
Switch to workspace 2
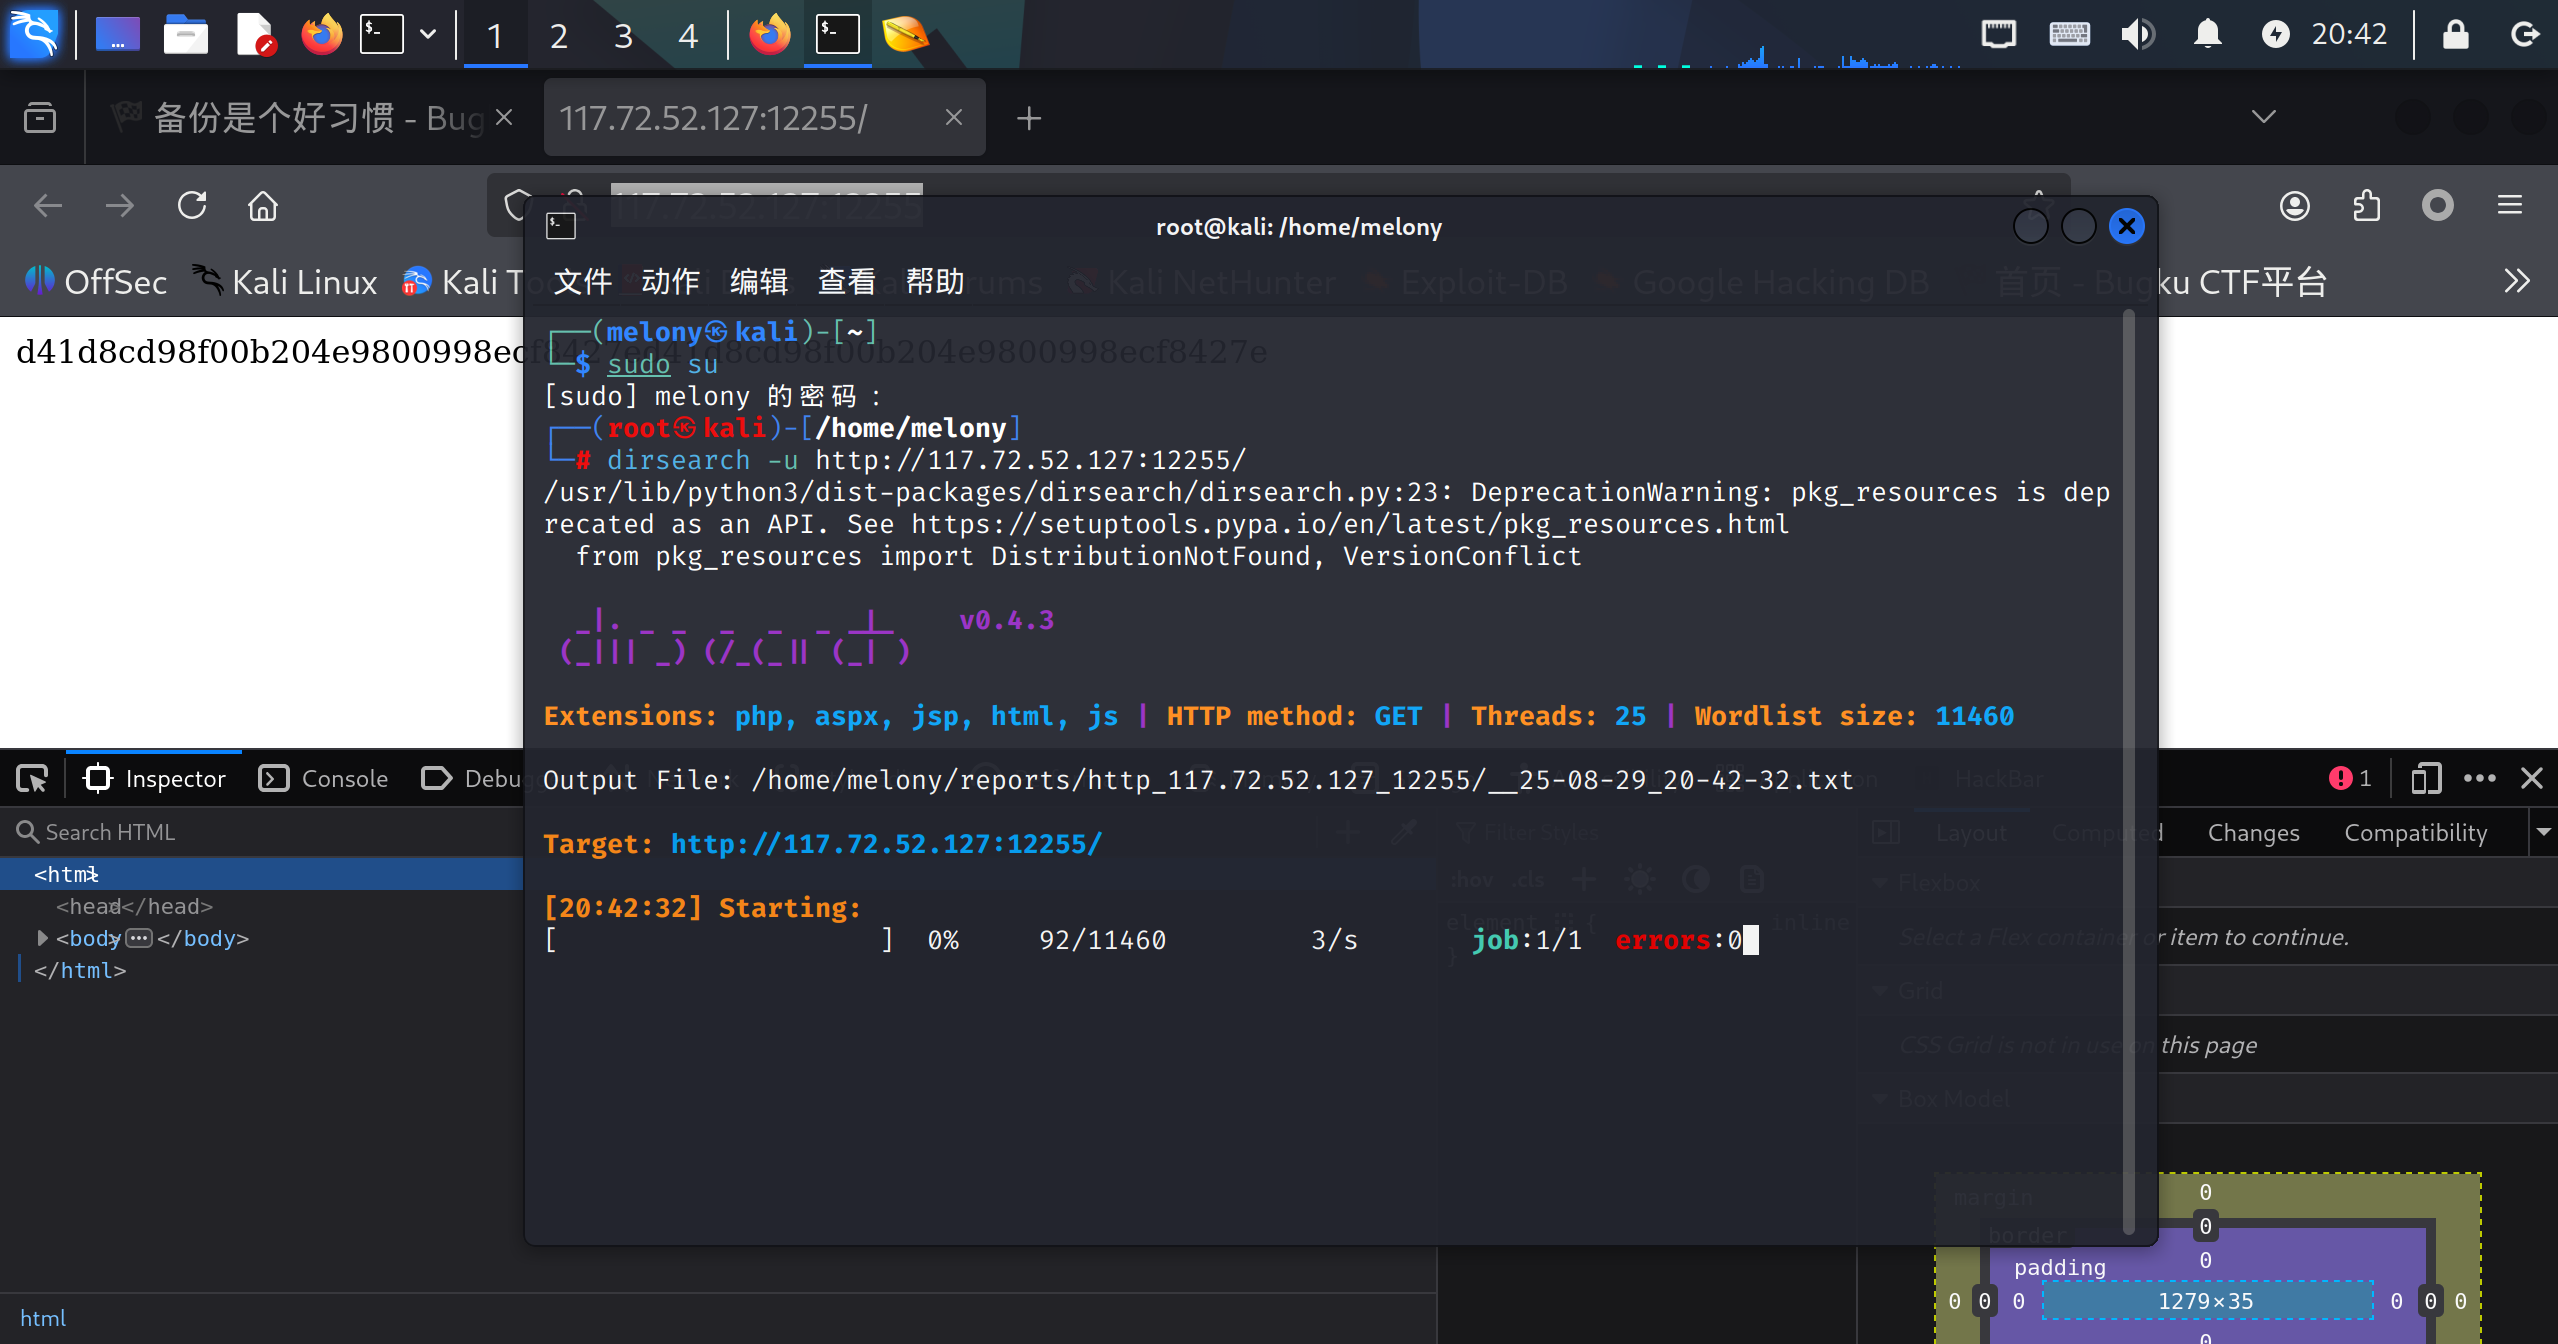click(x=559, y=37)
